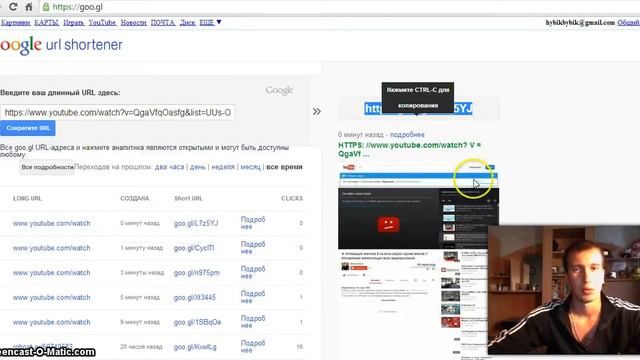Filter clicks by все время
This screenshot has width=640, height=360.
284,167
